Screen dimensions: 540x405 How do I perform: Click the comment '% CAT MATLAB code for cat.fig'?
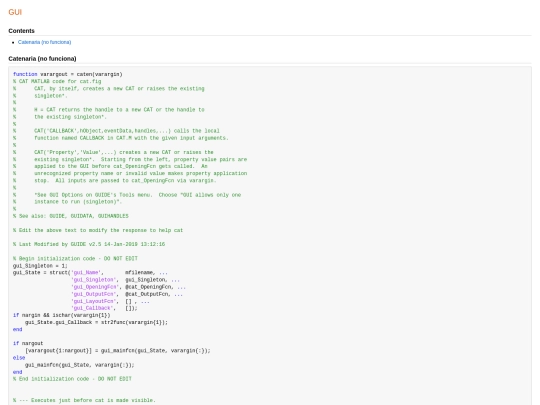(x=57, y=82)
